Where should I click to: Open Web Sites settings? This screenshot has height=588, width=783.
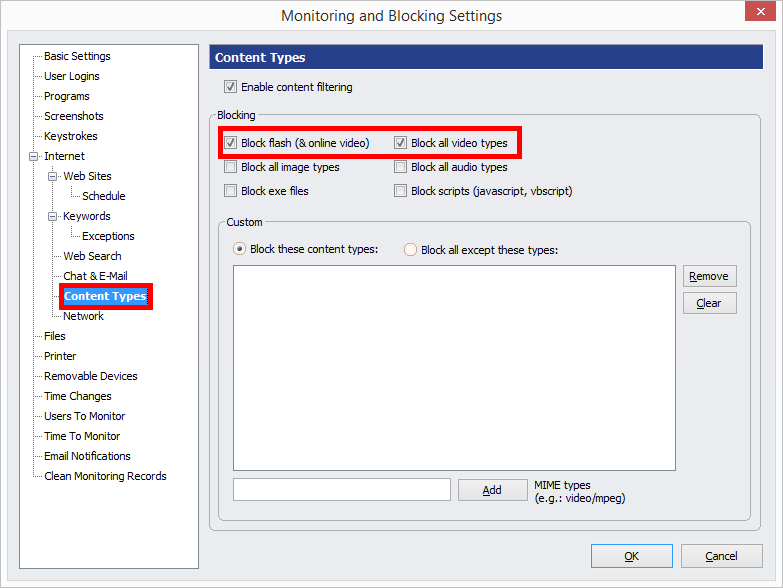coord(87,176)
